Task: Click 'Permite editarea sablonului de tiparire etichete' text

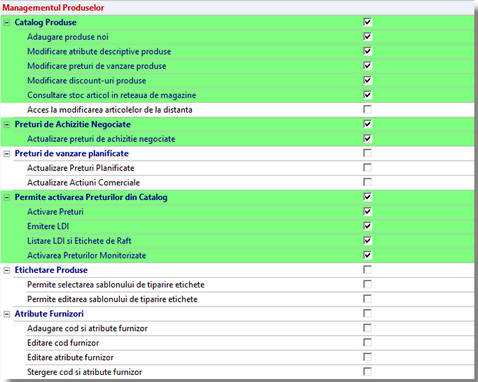Action: 112,299
